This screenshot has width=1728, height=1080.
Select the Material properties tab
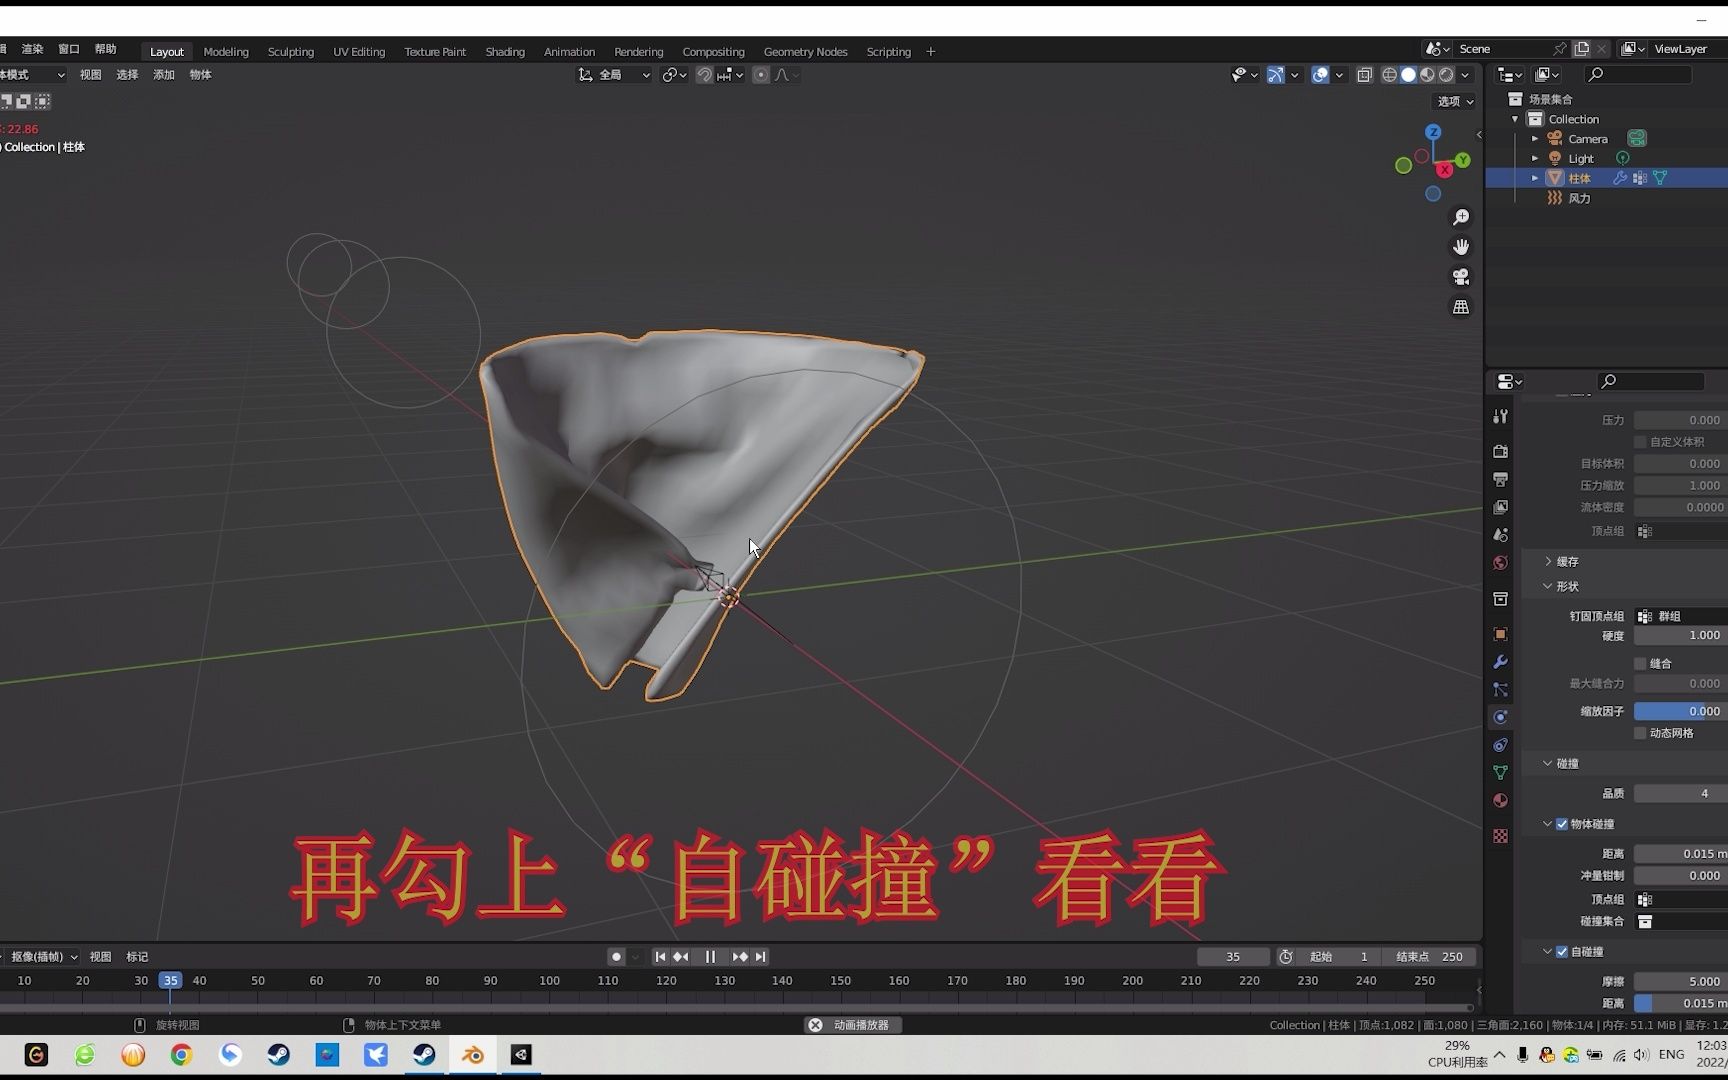(x=1500, y=800)
